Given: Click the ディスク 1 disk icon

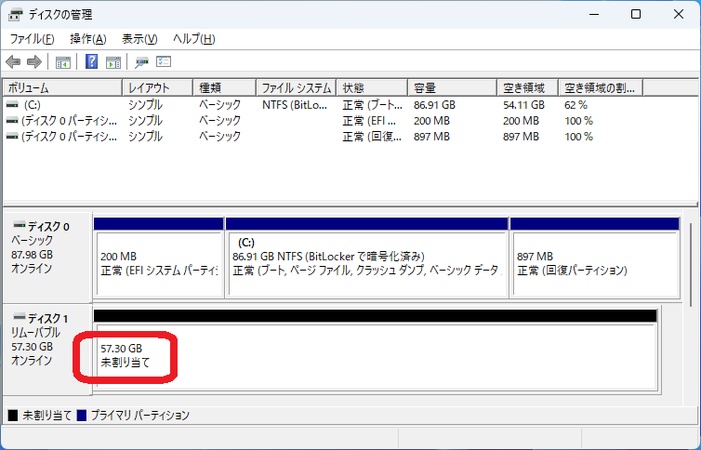Looking at the screenshot, I should point(19,317).
